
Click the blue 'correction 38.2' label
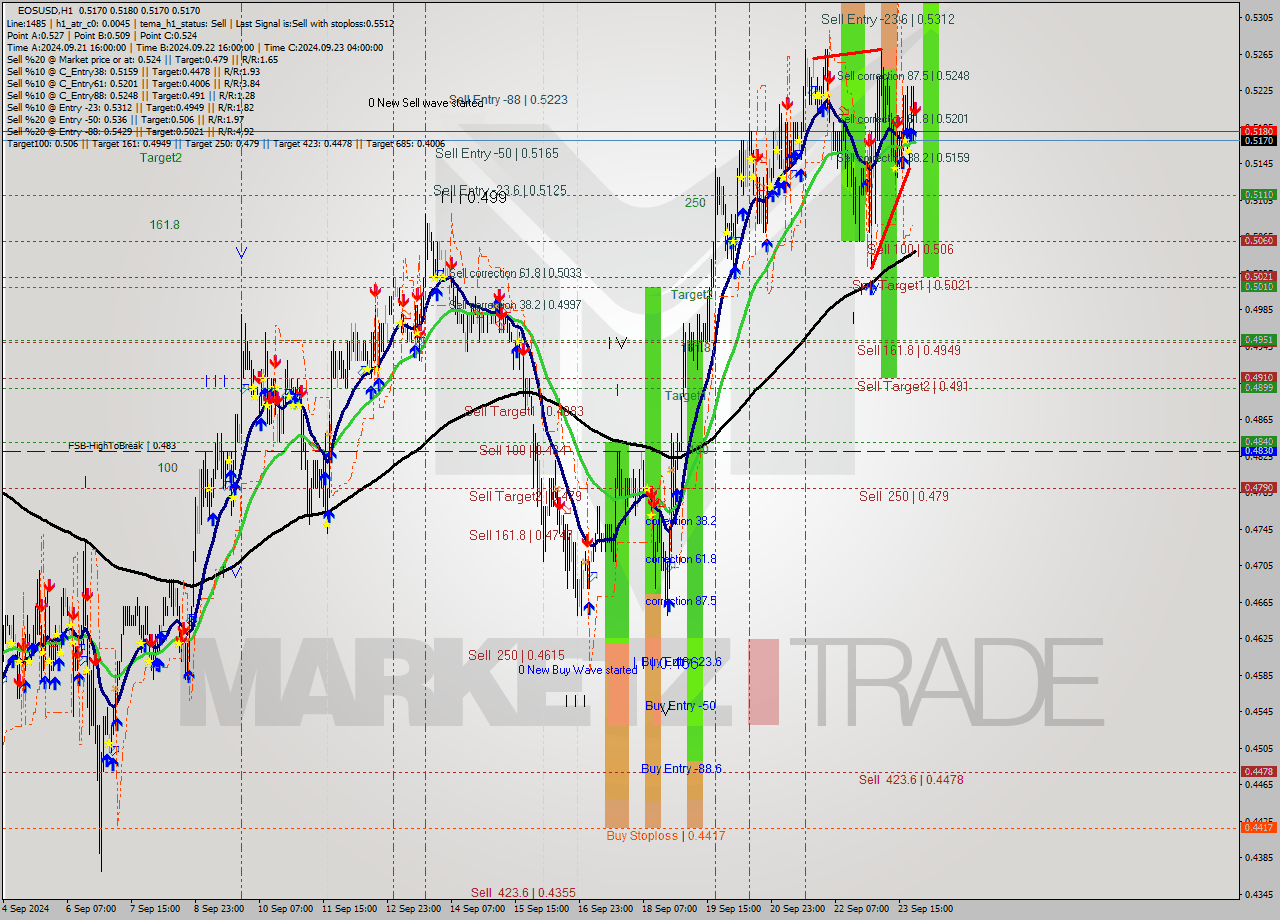point(681,521)
